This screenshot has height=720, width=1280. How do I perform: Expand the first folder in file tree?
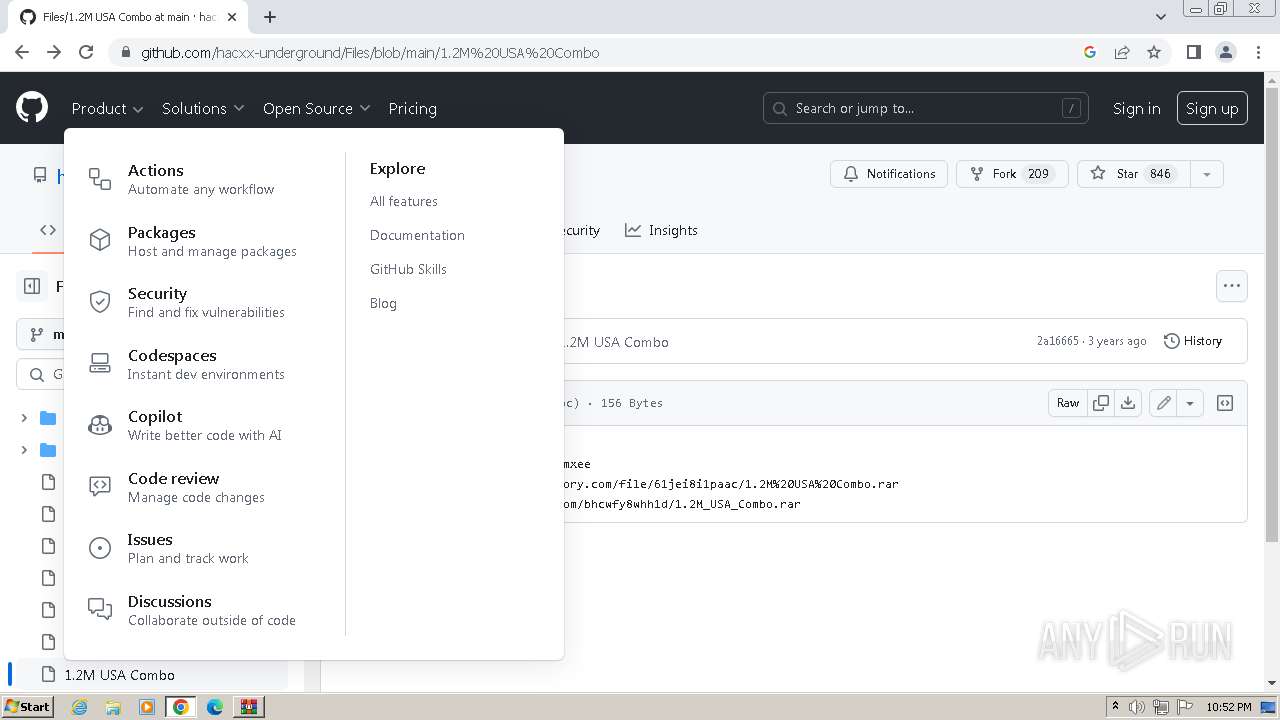(24, 418)
